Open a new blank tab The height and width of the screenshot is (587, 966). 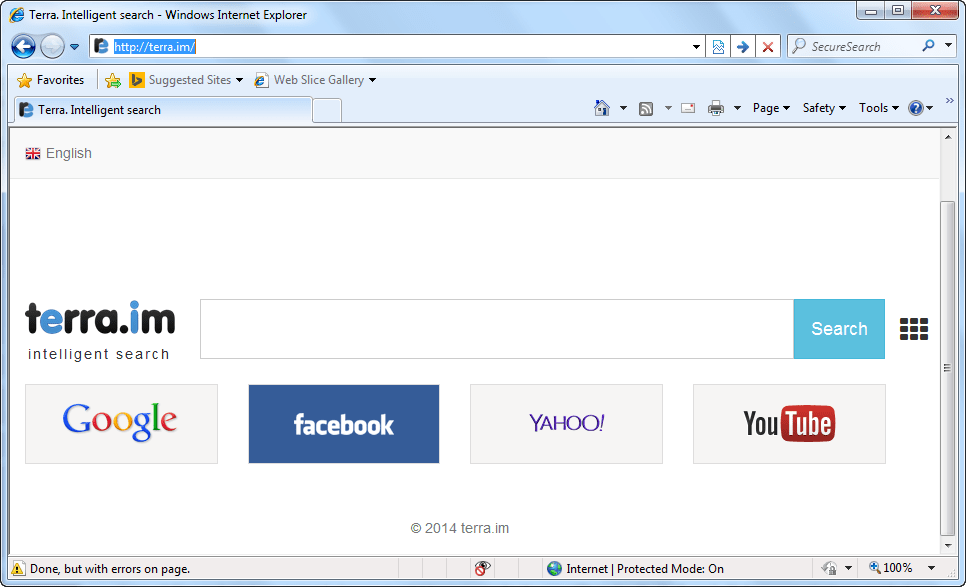(x=327, y=111)
